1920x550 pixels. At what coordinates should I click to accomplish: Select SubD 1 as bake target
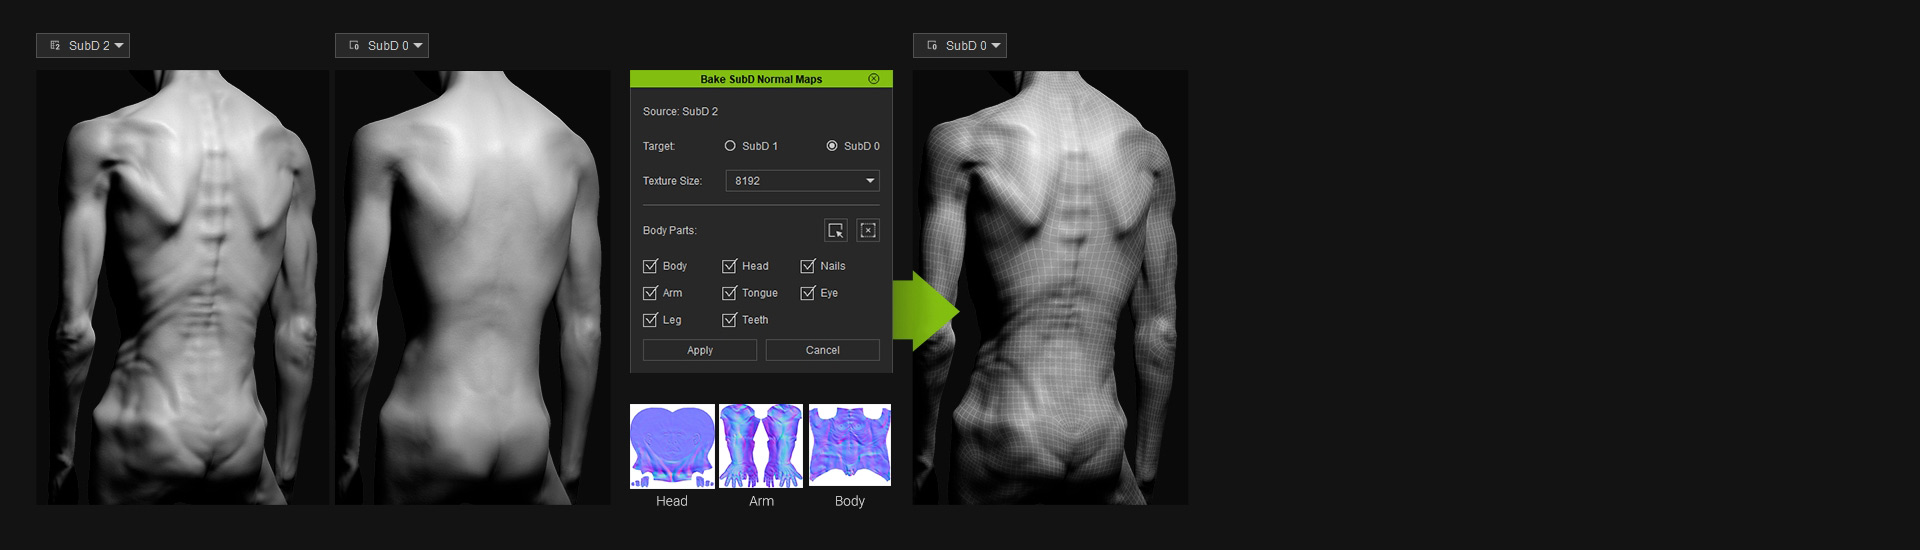tap(730, 146)
